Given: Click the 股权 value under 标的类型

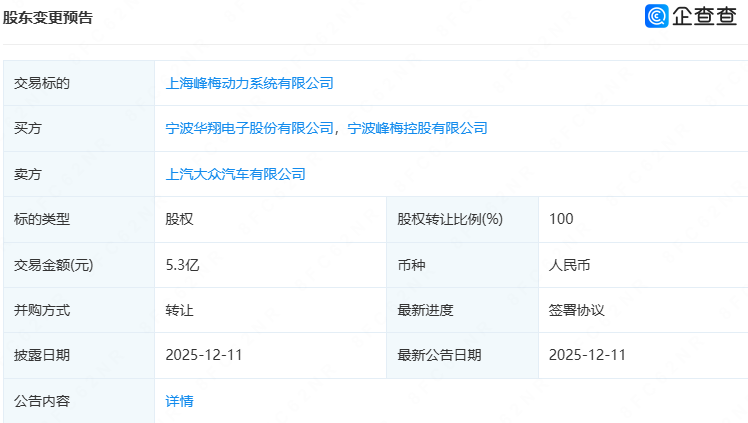Looking at the screenshot, I should (x=179, y=219).
